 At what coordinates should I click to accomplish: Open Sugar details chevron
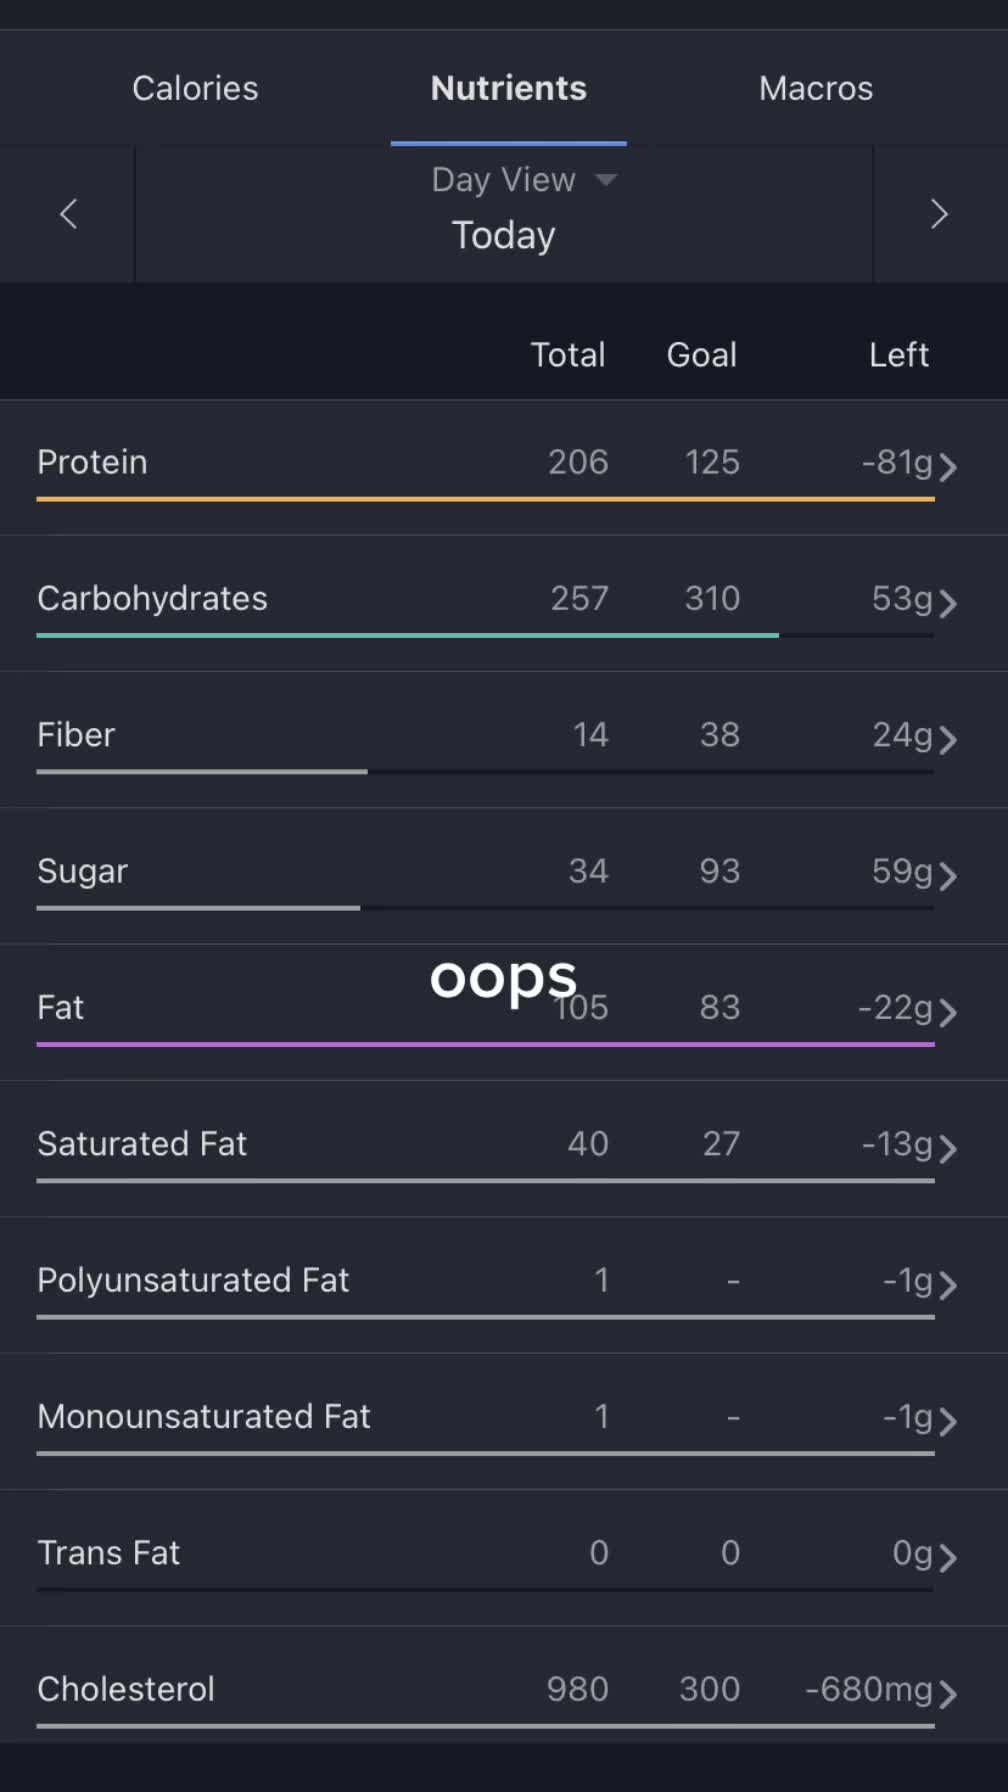coord(948,876)
